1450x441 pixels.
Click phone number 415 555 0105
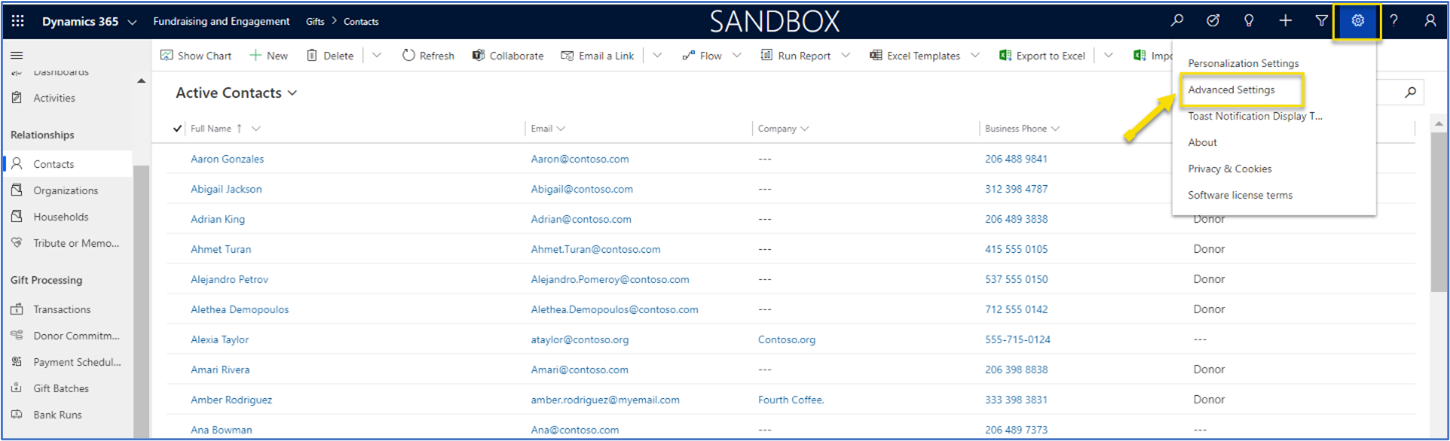point(1016,249)
